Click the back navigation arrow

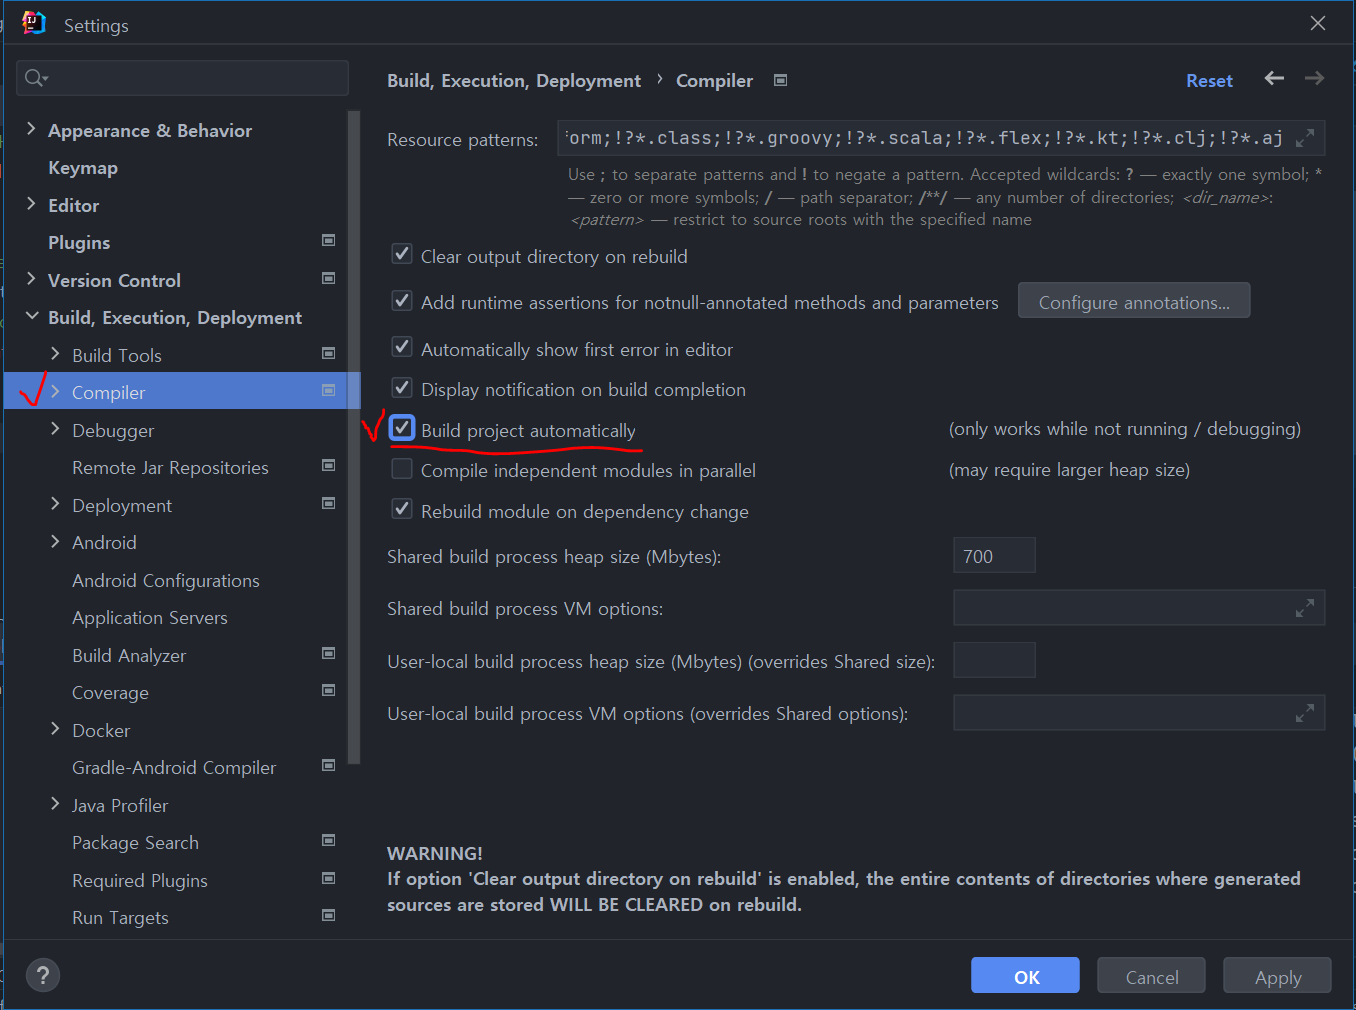1273,80
